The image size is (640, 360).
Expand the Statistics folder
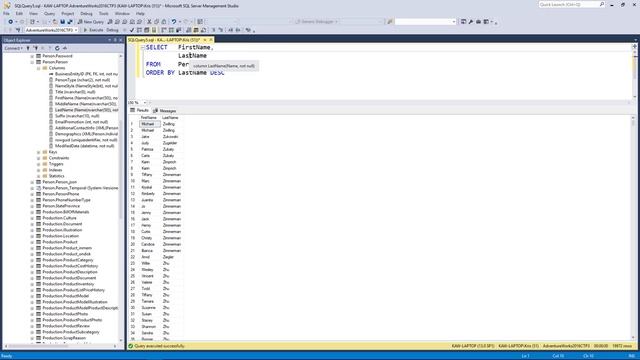[x=39, y=176]
